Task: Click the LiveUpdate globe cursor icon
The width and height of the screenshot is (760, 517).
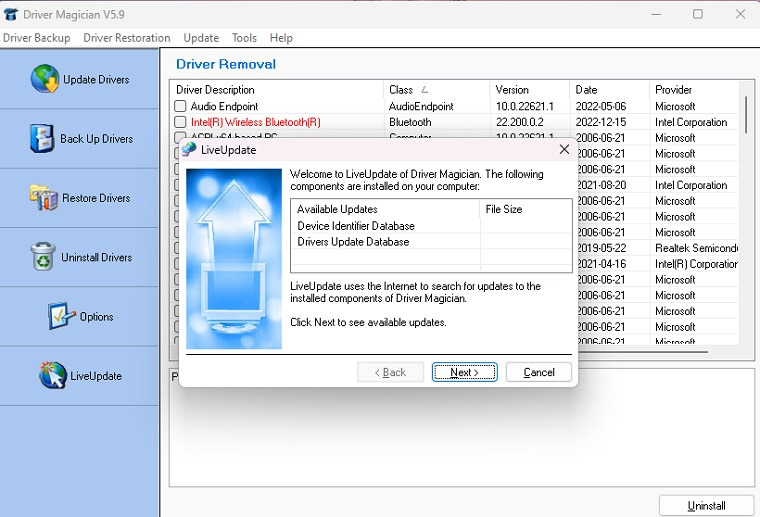Action: click(x=53, y=375)
